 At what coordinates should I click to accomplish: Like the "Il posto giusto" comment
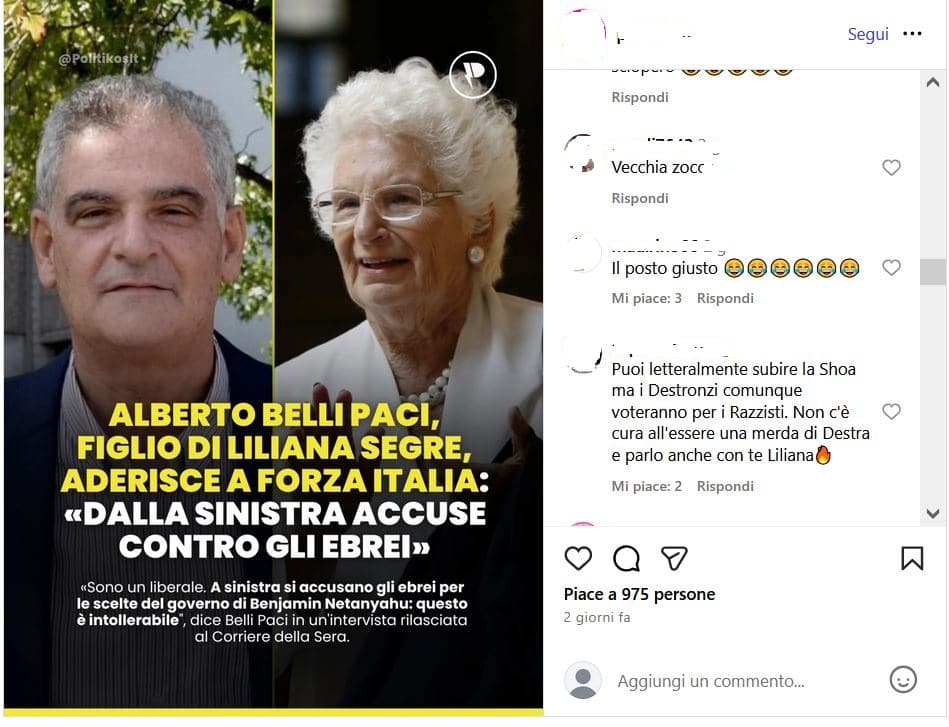[891, 267]
